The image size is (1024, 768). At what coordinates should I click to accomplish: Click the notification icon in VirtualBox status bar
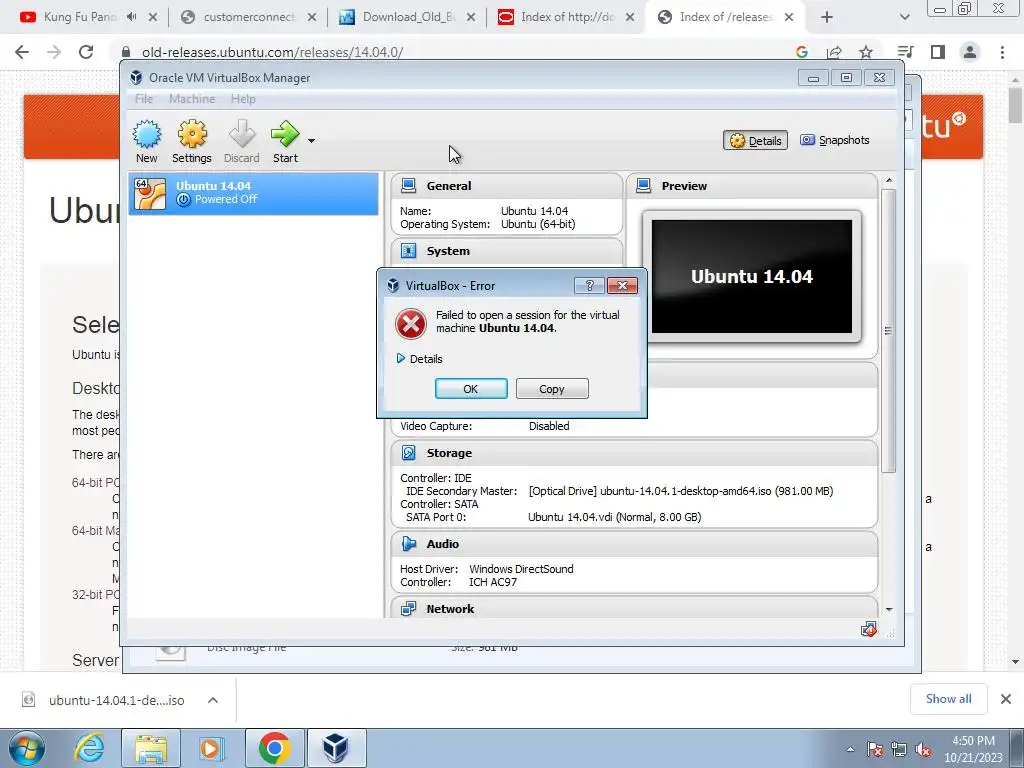point(869,630)
